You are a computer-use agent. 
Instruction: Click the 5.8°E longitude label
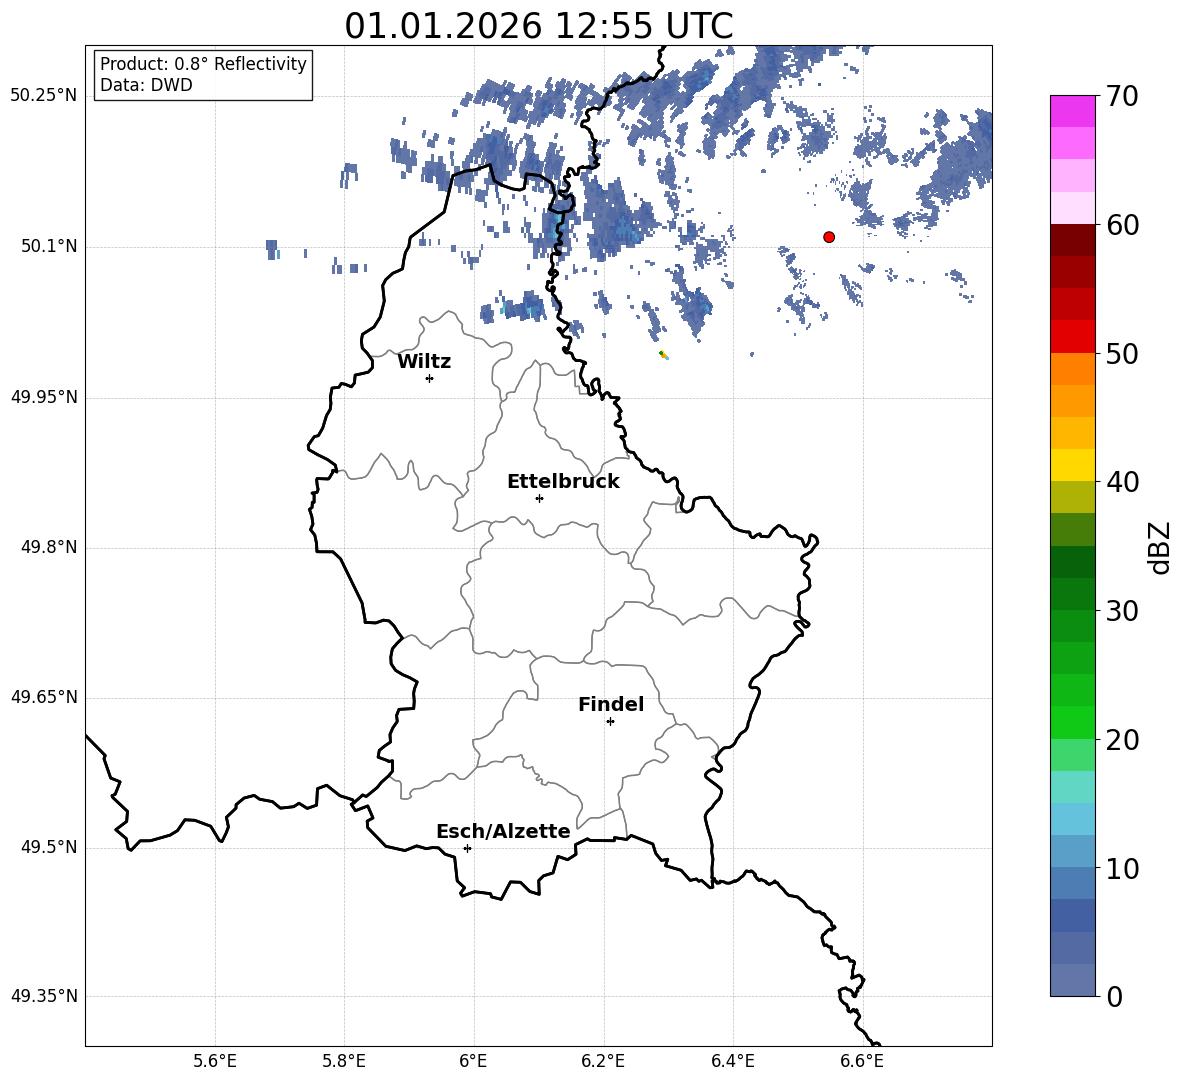coord(344,1061)
